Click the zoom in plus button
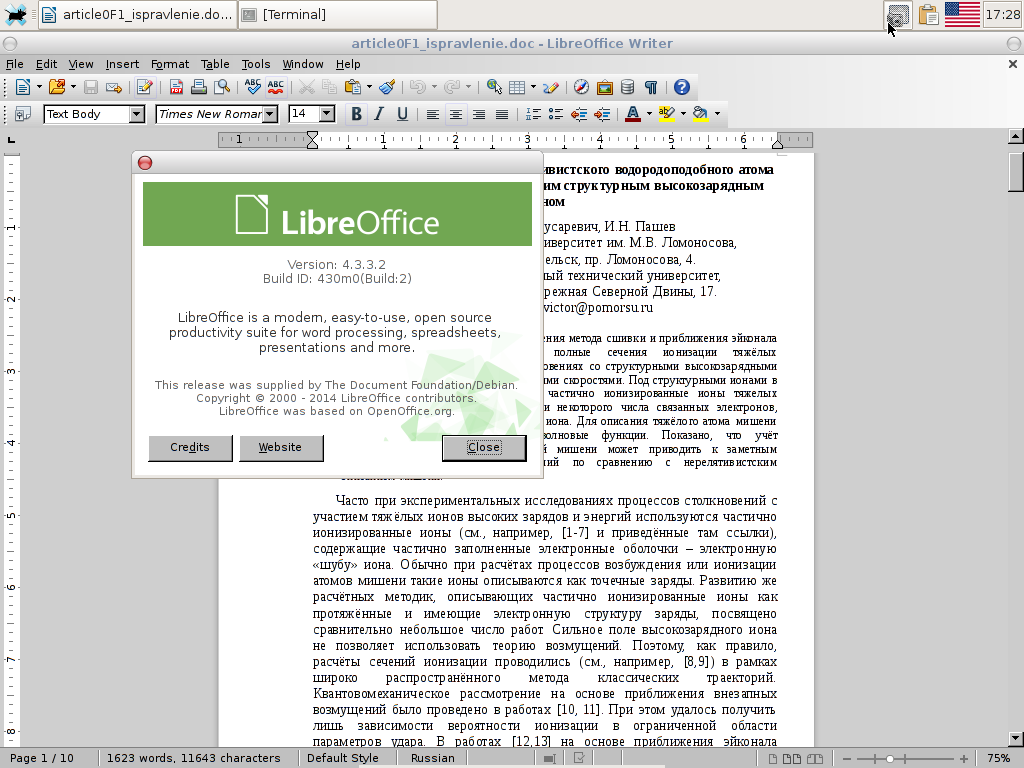The height and width of the screenshot is (768, 1024). click(964, 758)
